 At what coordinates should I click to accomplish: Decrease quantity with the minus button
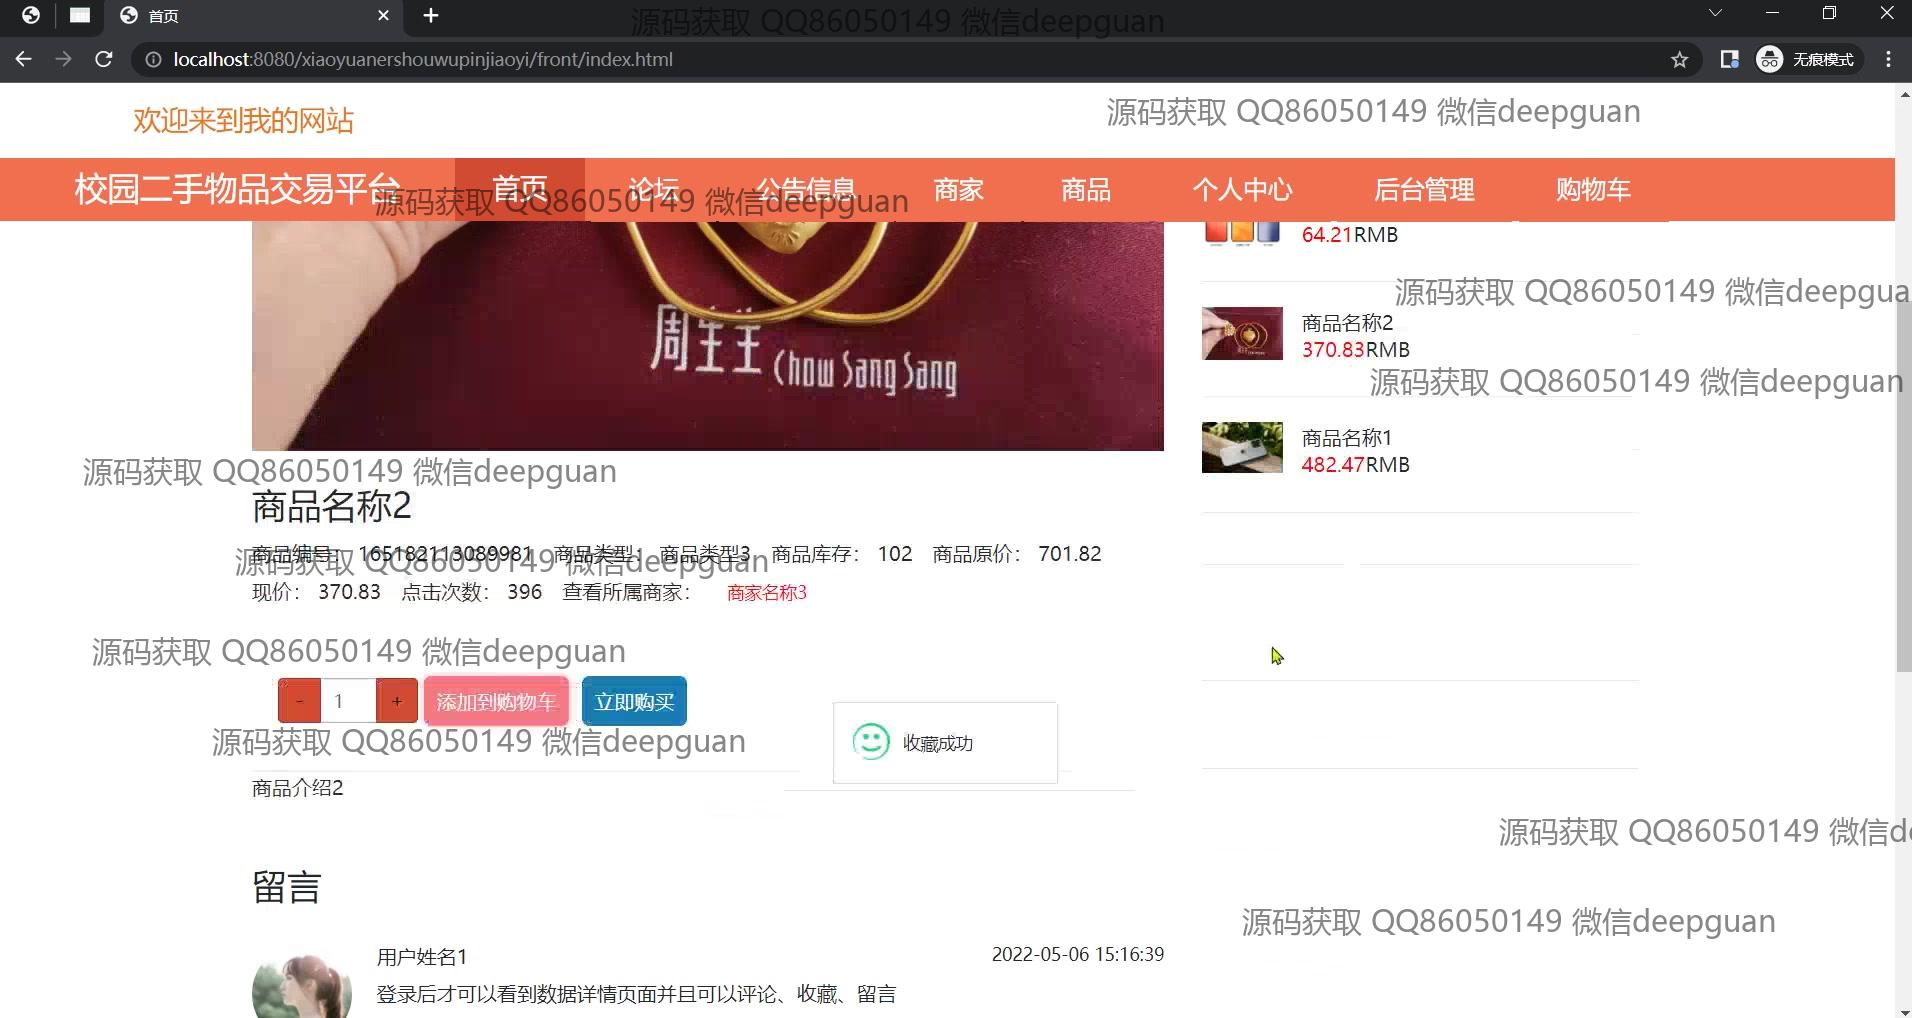pos(299,701)
